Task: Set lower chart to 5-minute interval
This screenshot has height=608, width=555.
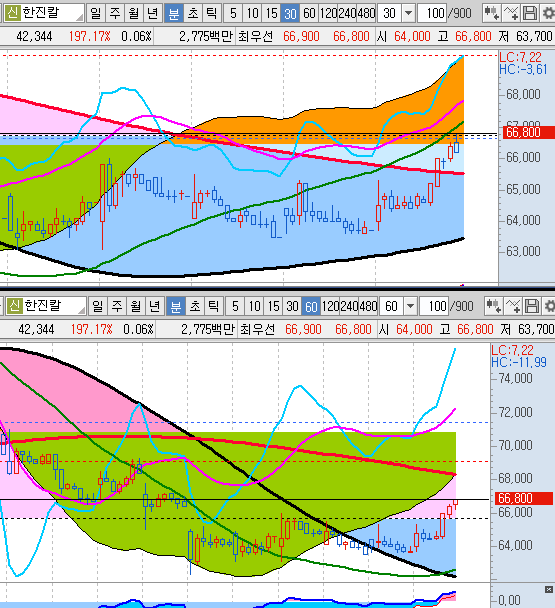Action: click(x=235, y=306)
